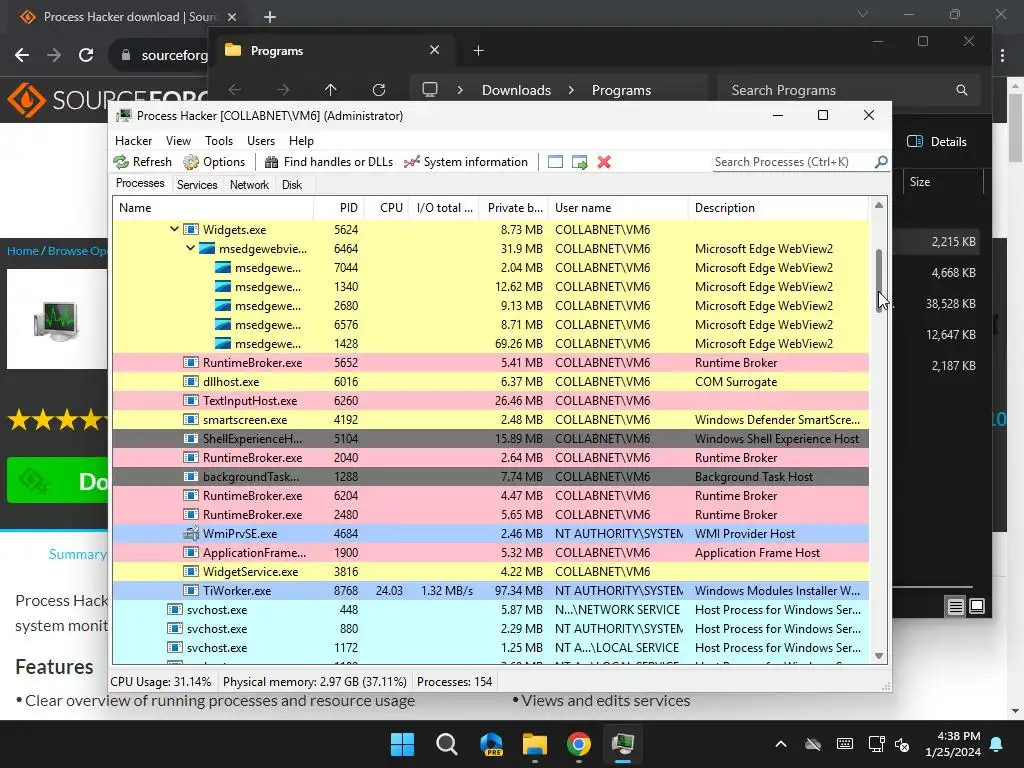Screen dimensions: 1024x768
Task: Select the svchost.exe icon with PID 448
Action: point(174,609)
